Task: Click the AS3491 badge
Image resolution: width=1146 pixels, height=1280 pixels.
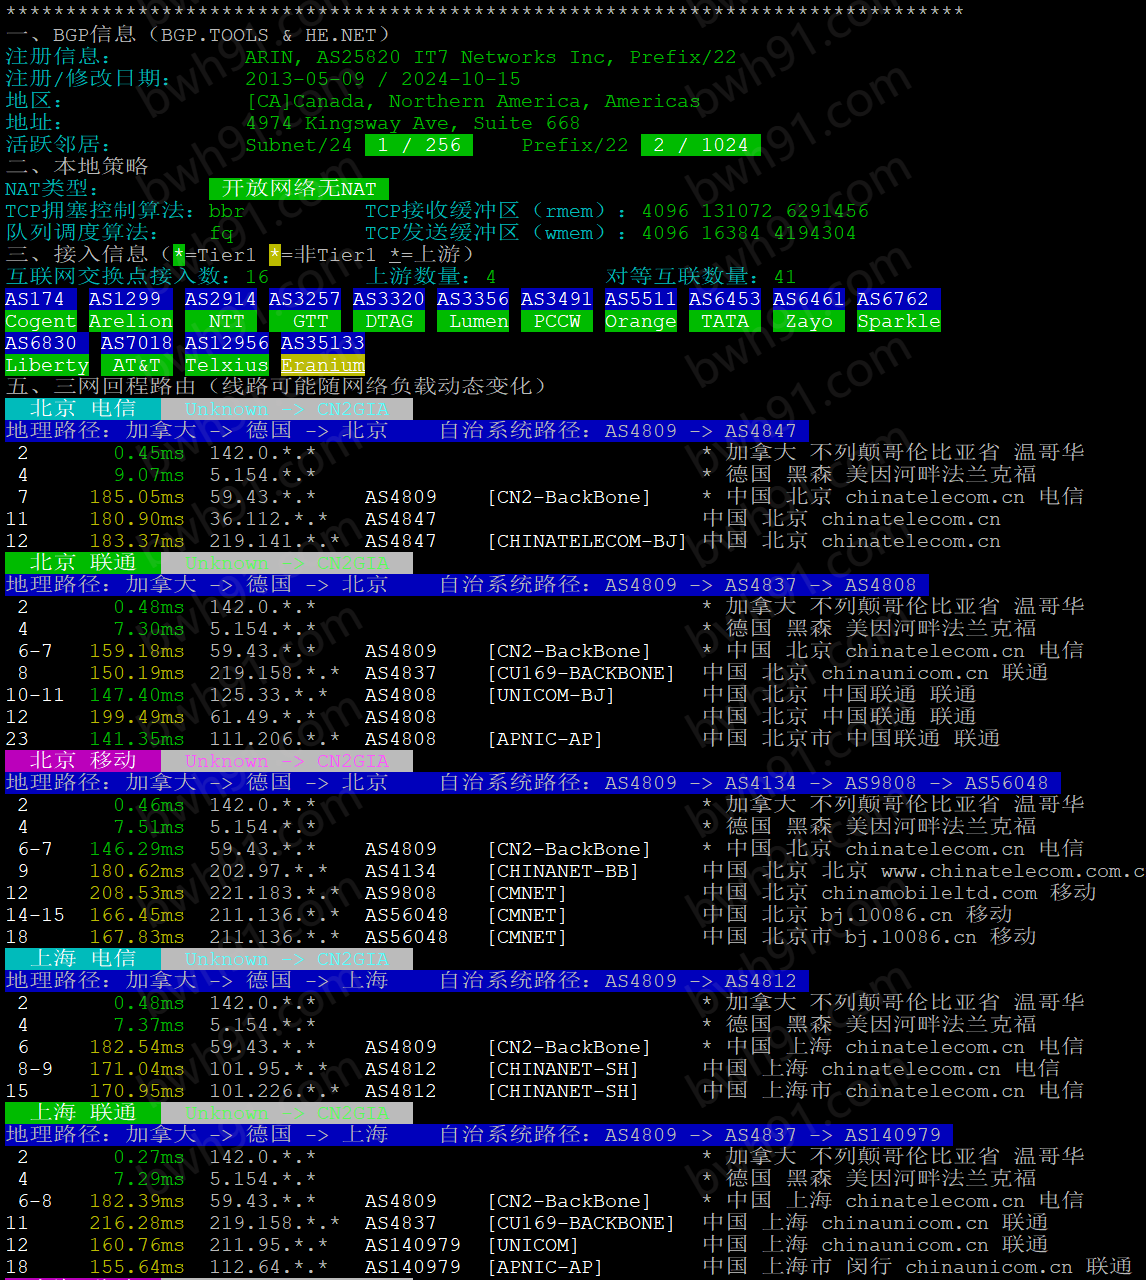Action: pos(557,299)
